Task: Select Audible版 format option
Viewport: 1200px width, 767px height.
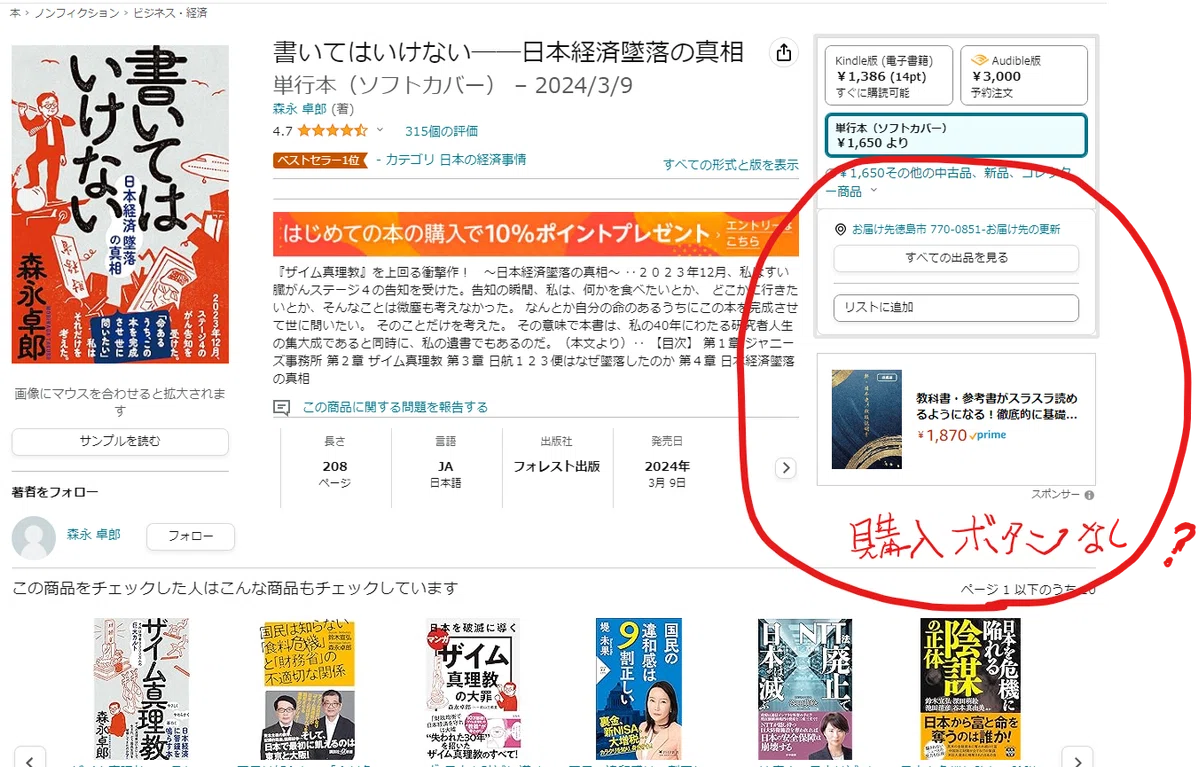Action: point(1024,75)
